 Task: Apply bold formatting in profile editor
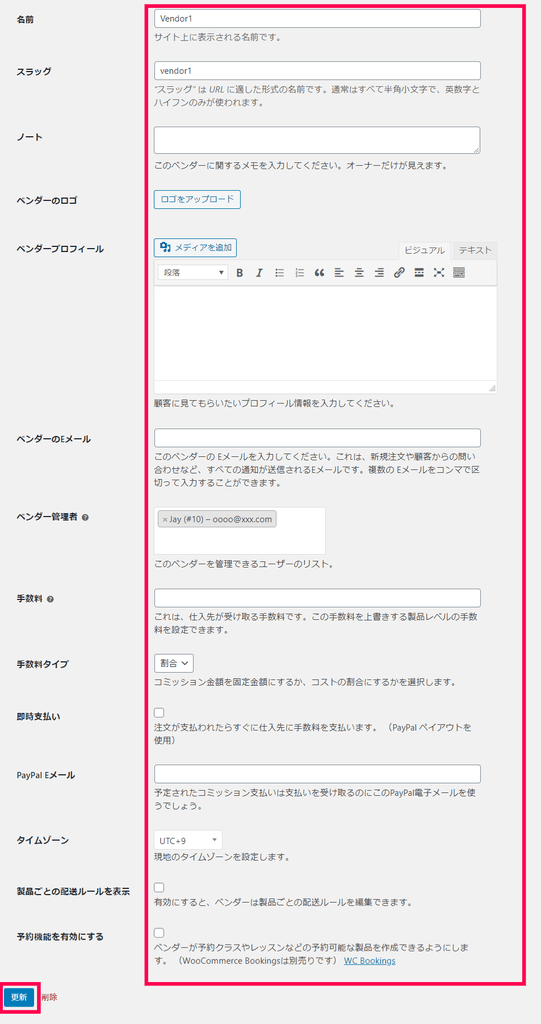[240, 273]
